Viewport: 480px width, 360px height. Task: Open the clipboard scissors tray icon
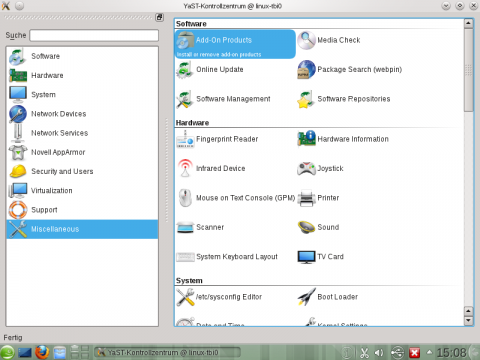(x=364, y=353)
